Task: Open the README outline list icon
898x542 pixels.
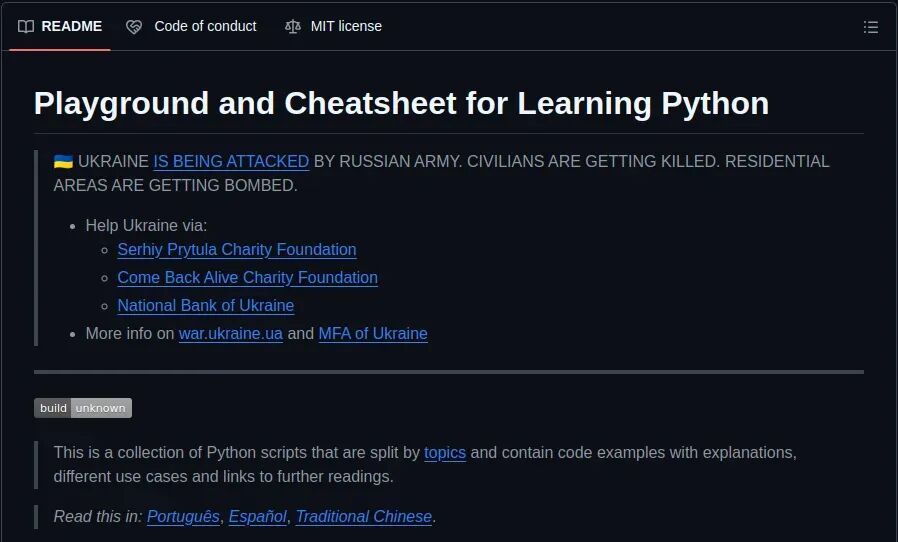Action: pos(871,27)
